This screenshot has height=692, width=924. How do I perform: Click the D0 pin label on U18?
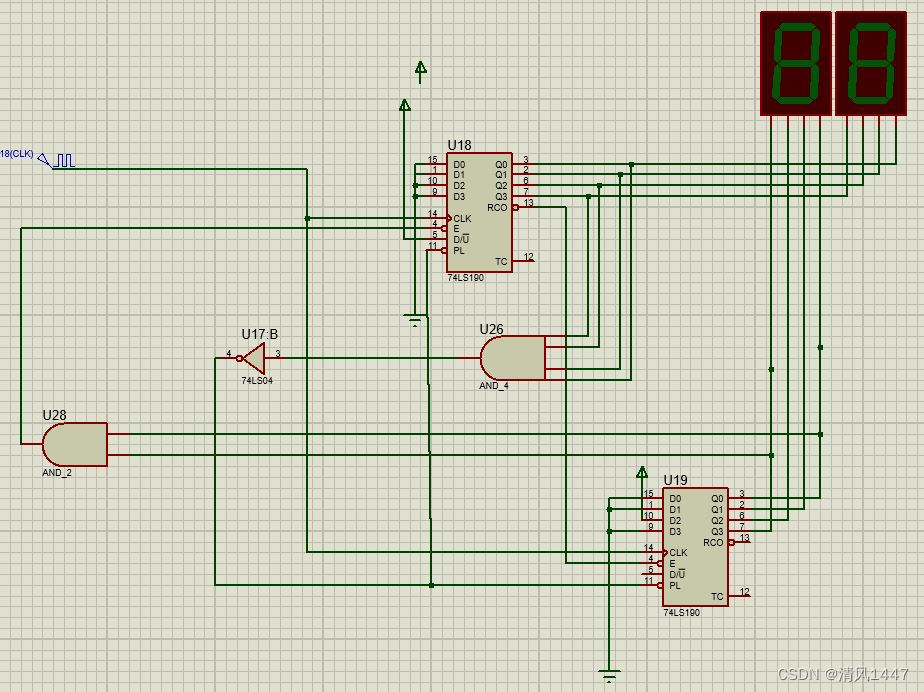point(459,164)
